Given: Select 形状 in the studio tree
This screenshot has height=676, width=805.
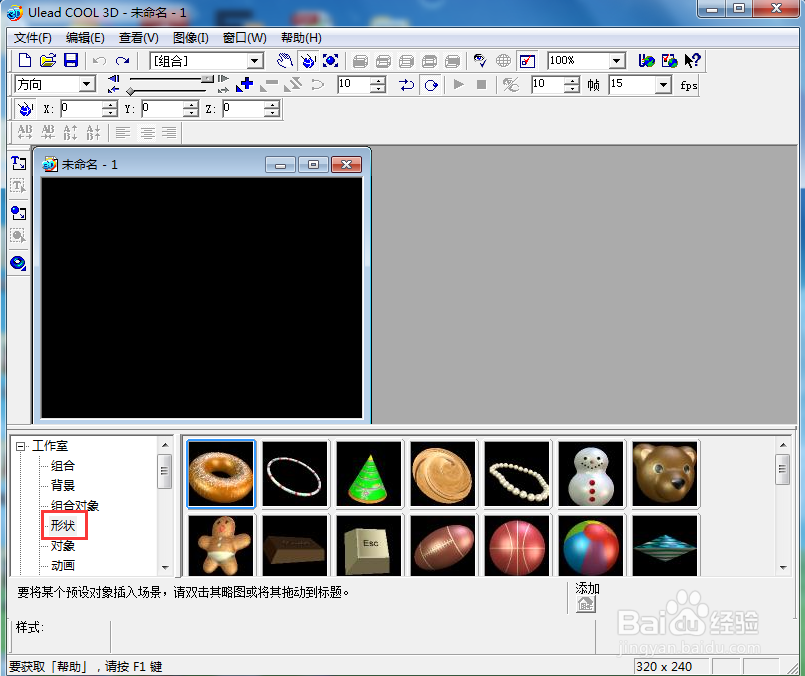Looking at the screenshot, I should pyautogui.click(x=63, y=526).
